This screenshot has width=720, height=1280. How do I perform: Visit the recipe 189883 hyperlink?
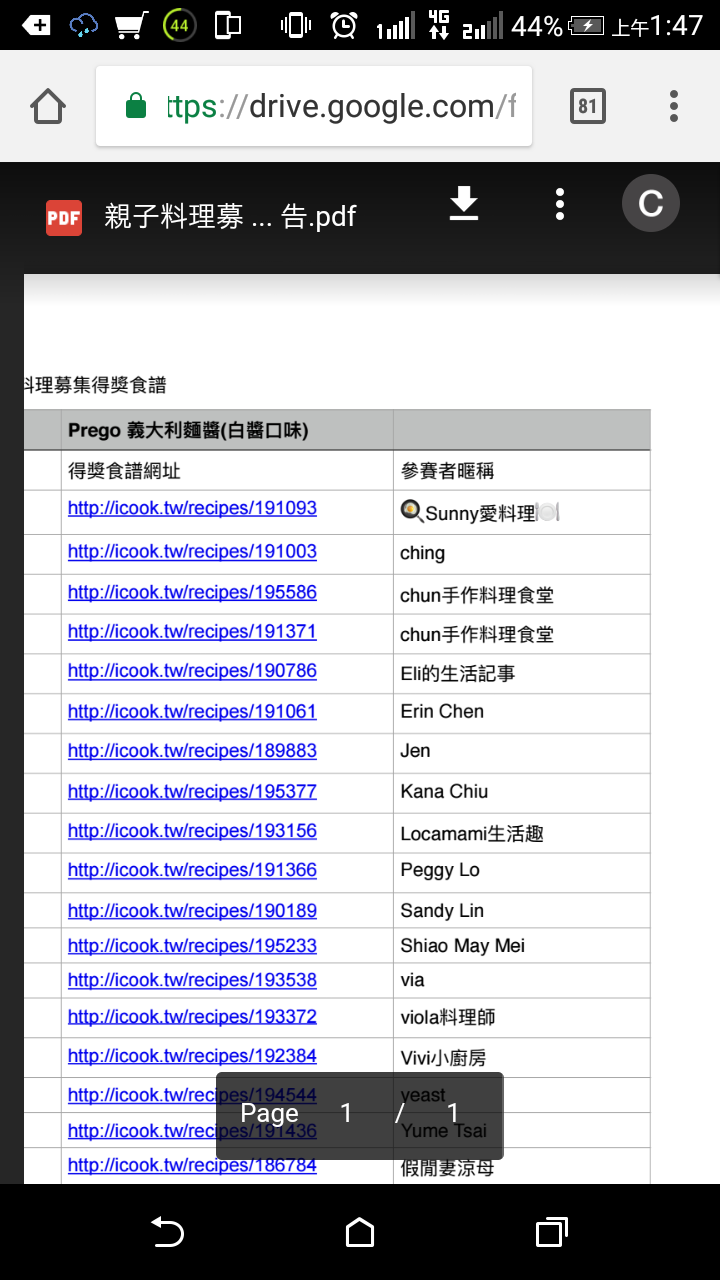192,751
